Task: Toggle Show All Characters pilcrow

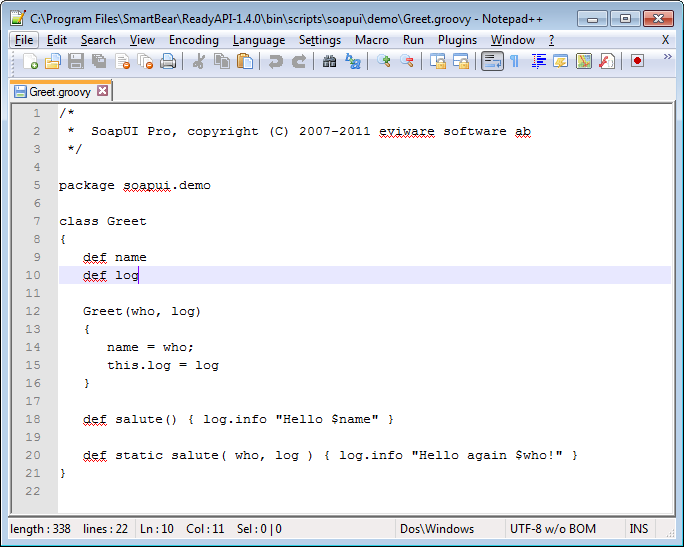Action: point(514,61)
